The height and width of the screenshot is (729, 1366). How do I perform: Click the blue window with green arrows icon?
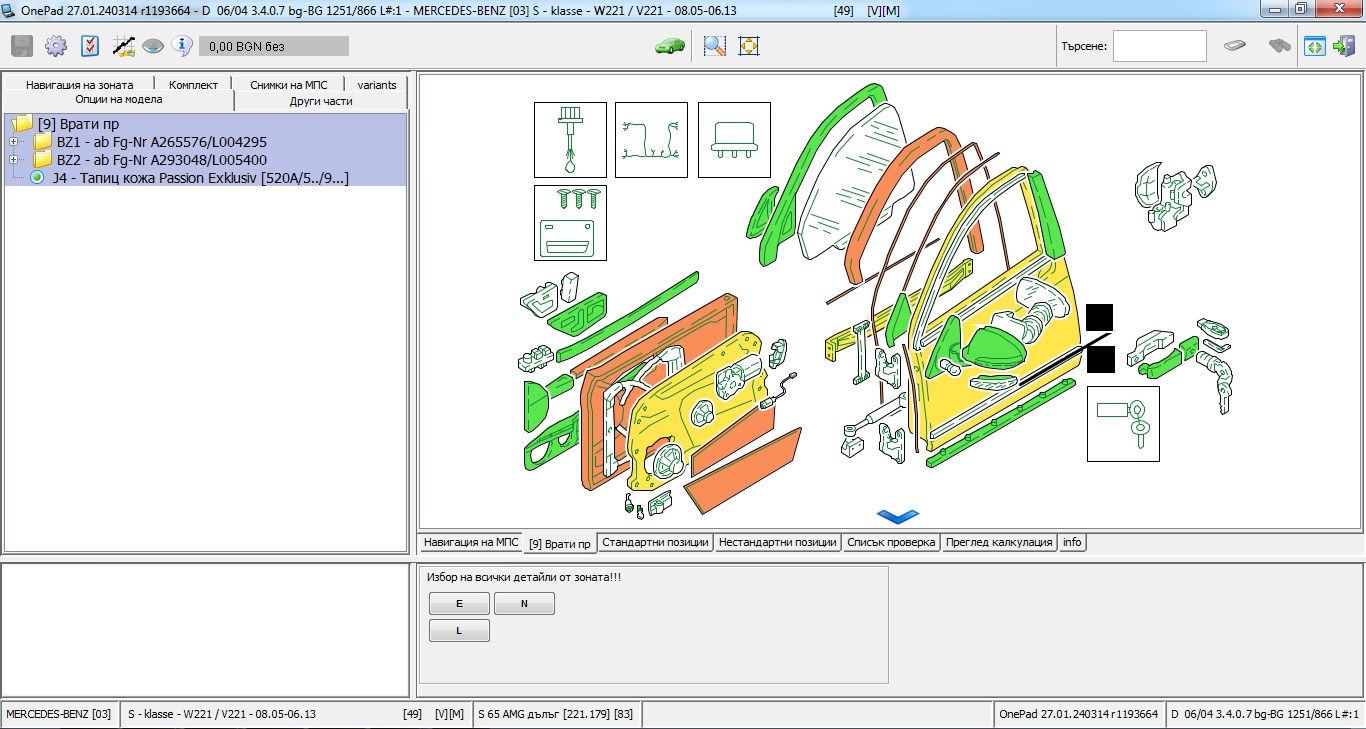point(1315,46)
